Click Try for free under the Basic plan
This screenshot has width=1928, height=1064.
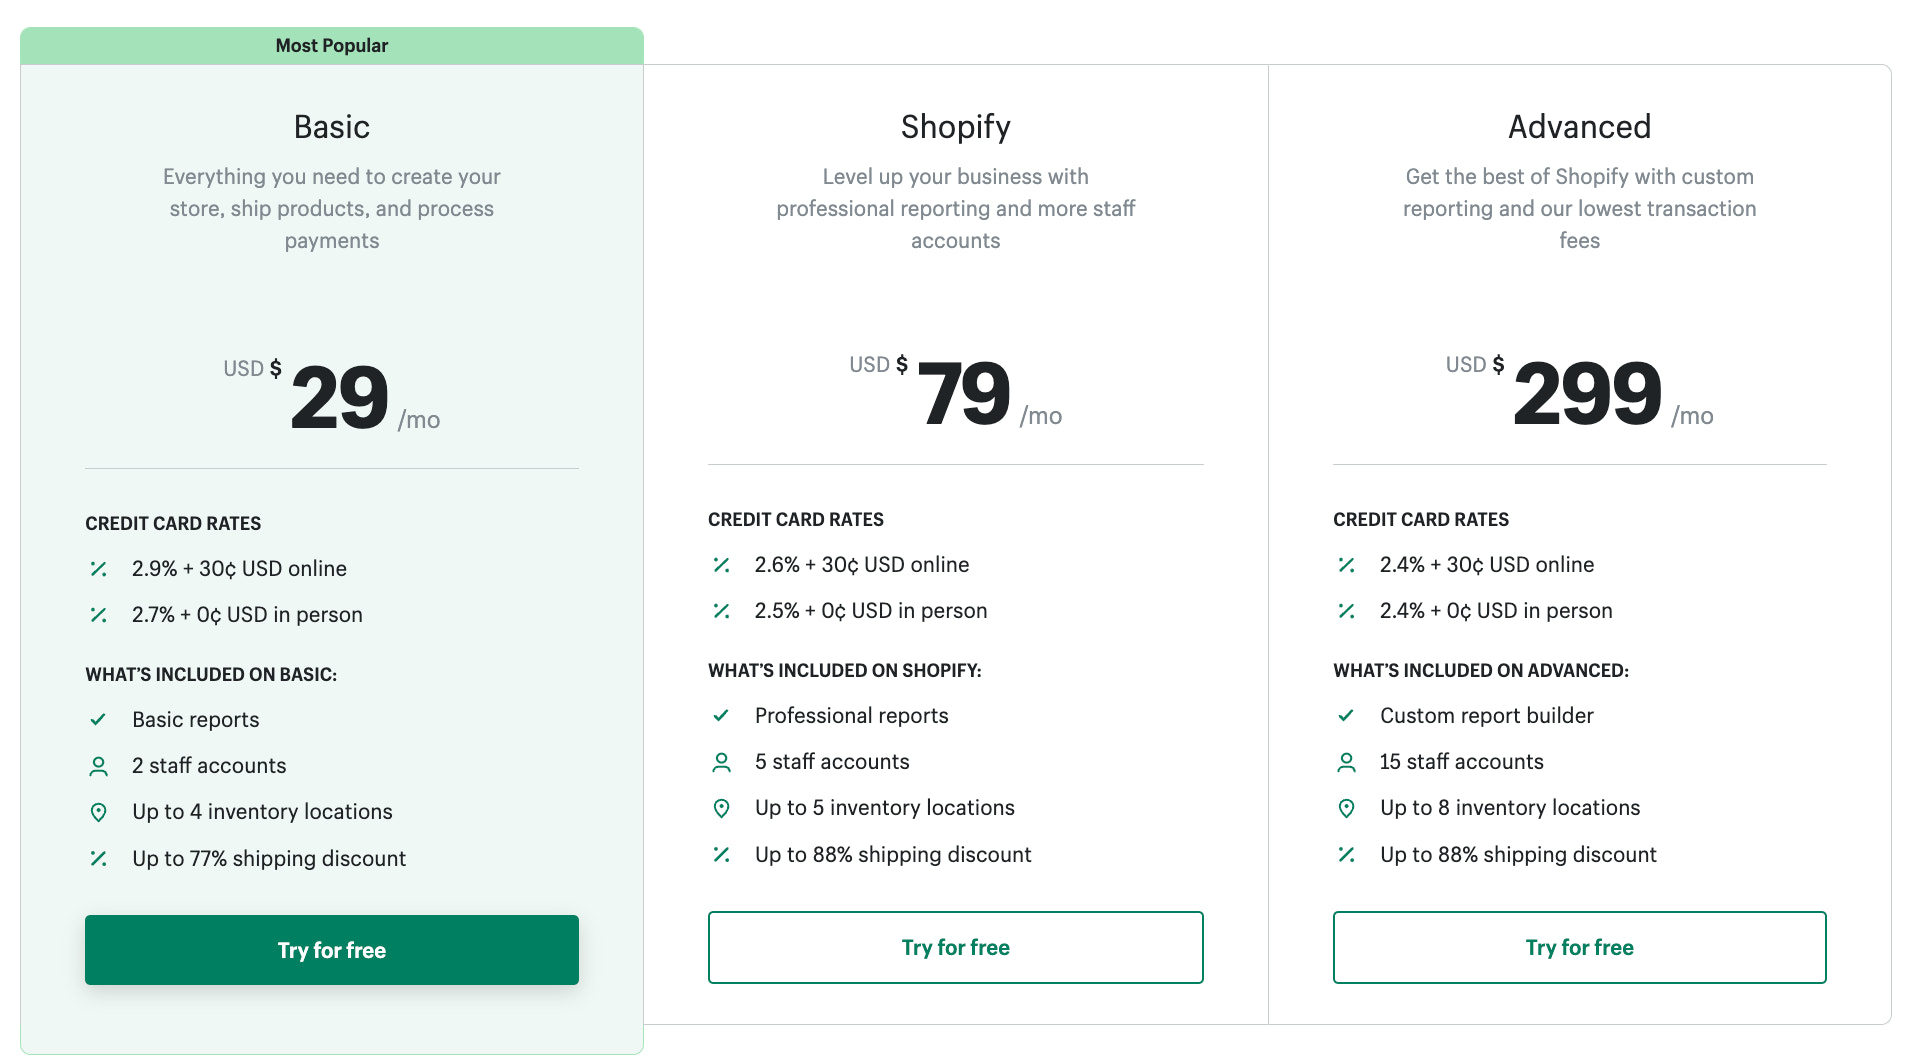pos(331,950)
